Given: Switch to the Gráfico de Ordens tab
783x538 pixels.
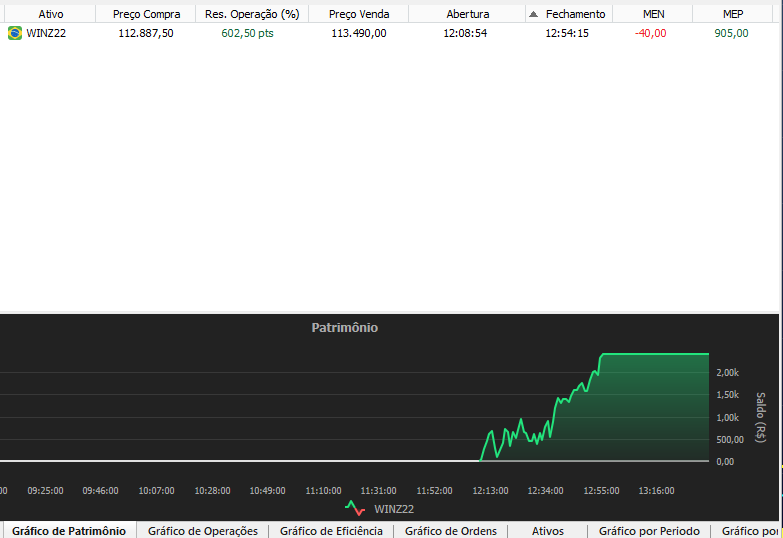Looking at the screenshot, I should click(450, 531).
